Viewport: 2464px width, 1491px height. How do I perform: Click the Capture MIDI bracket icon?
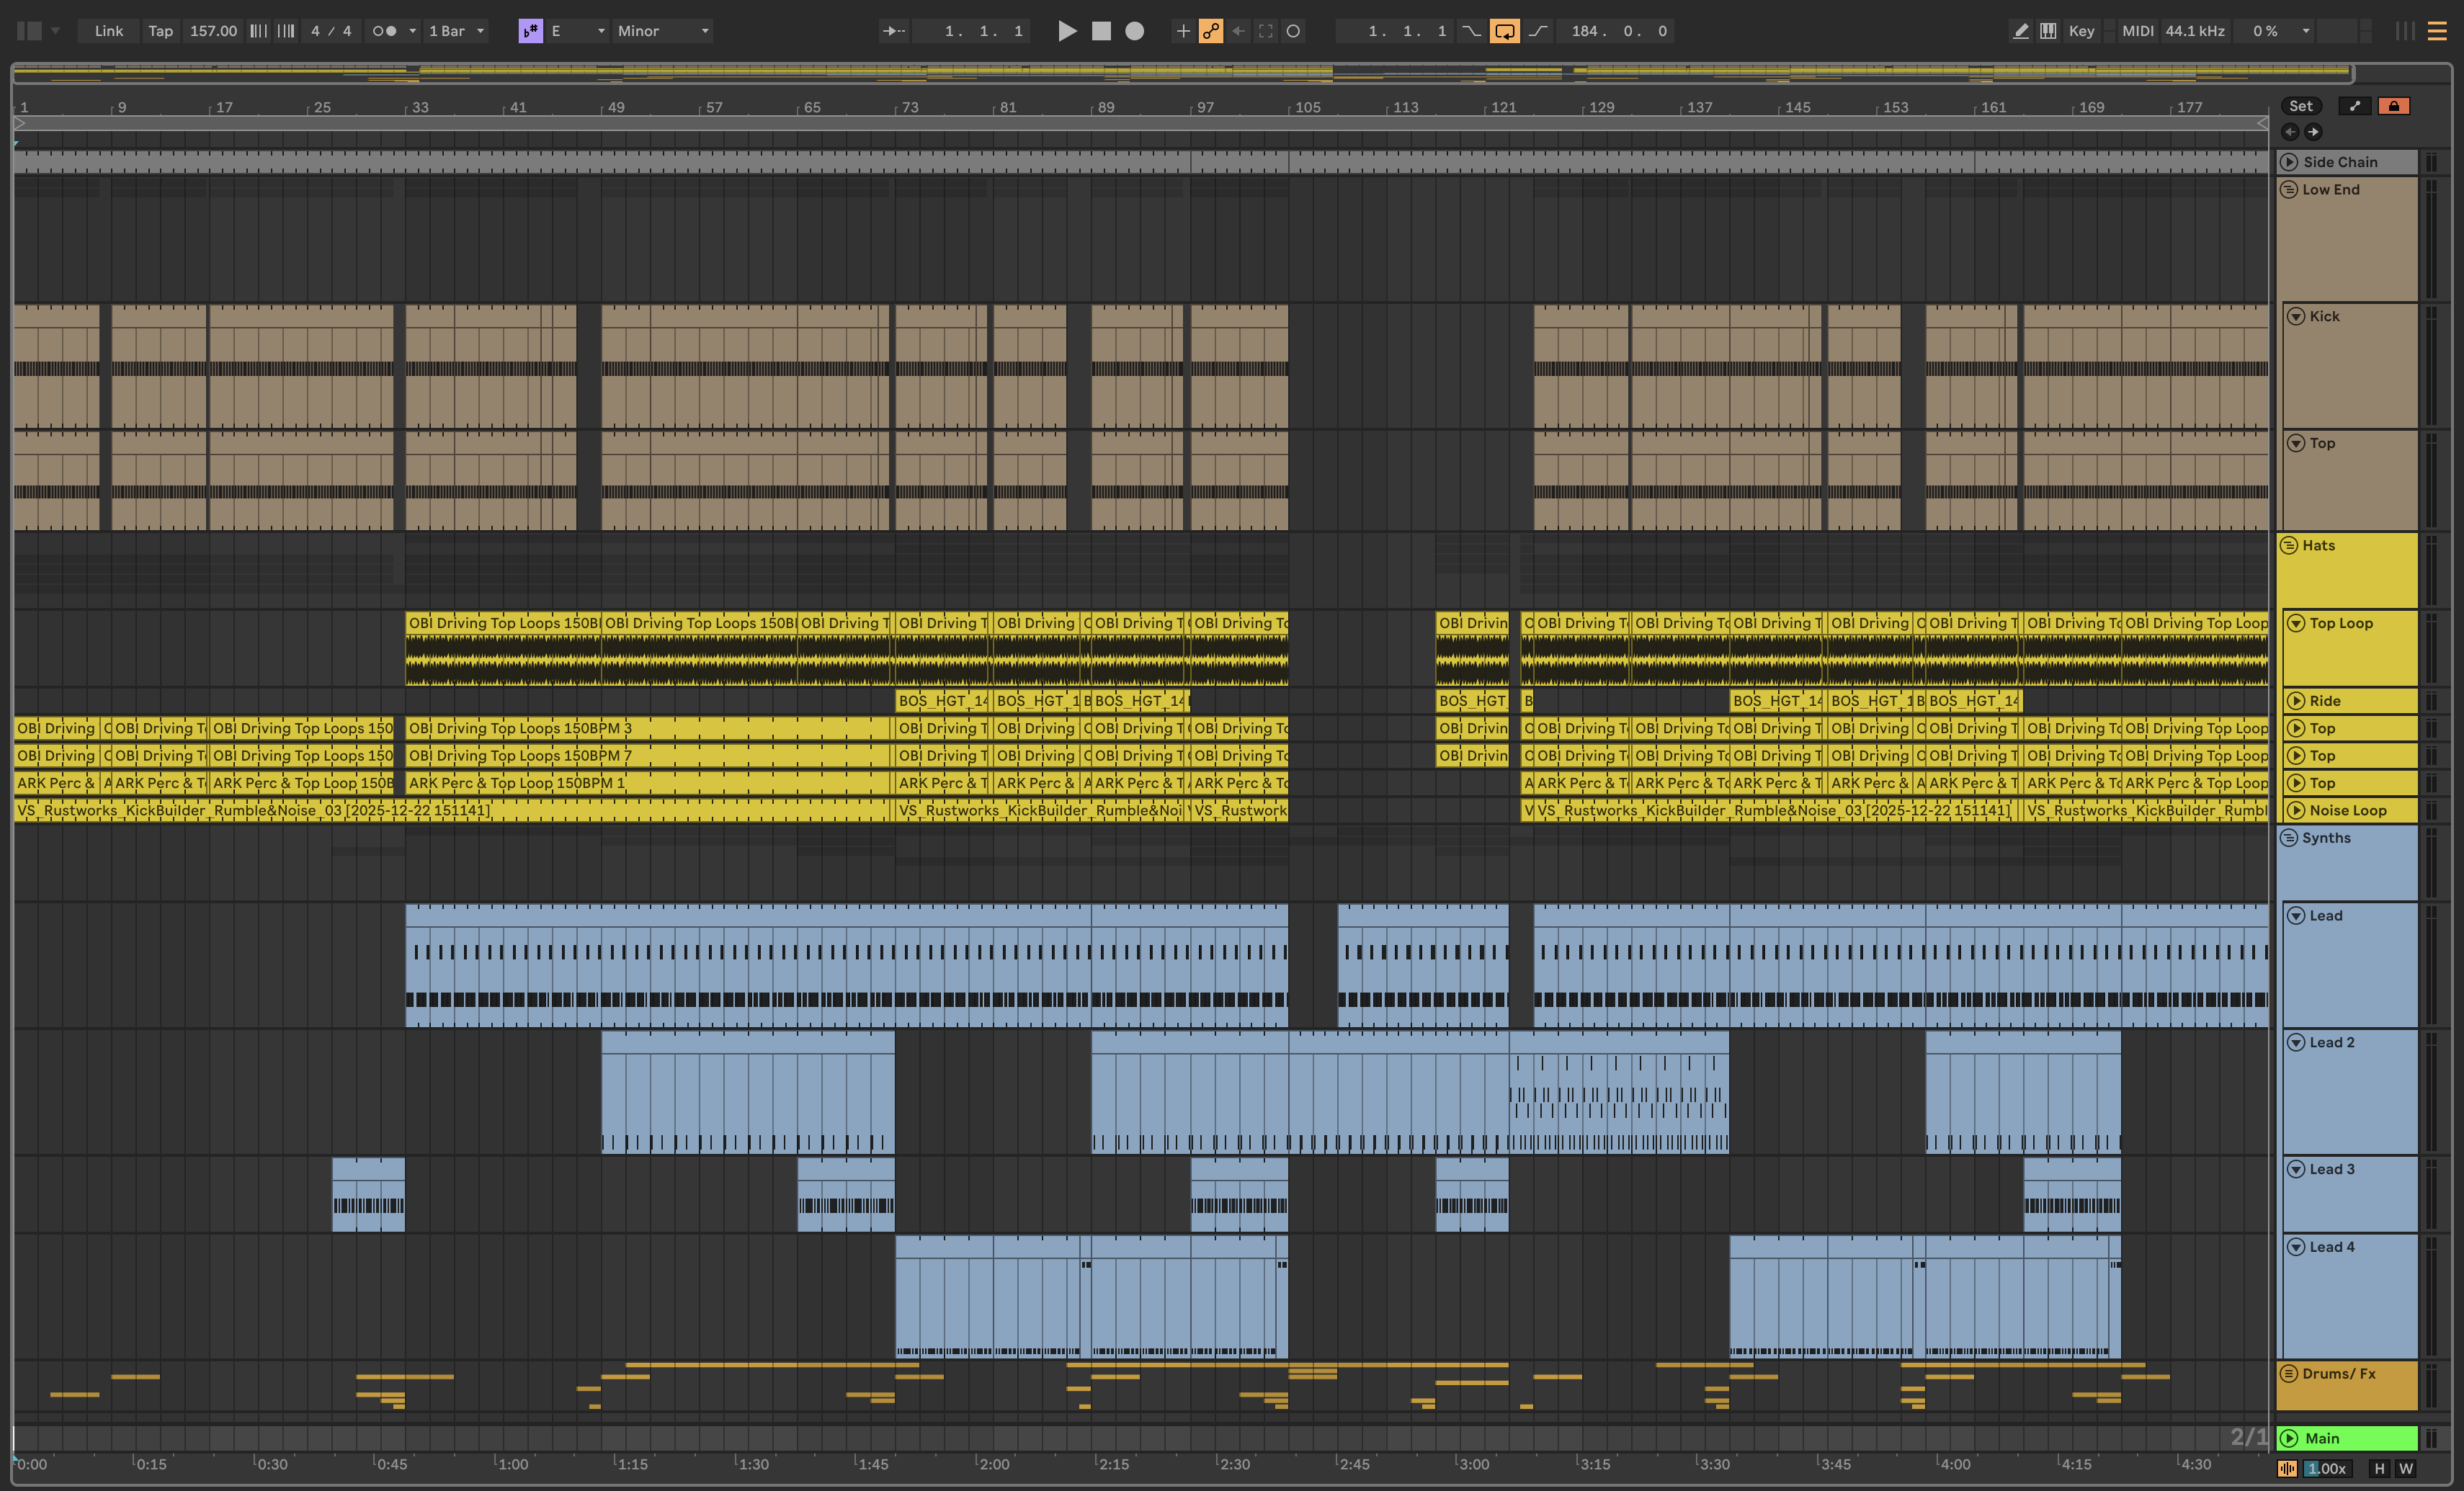pos(1266,31)
